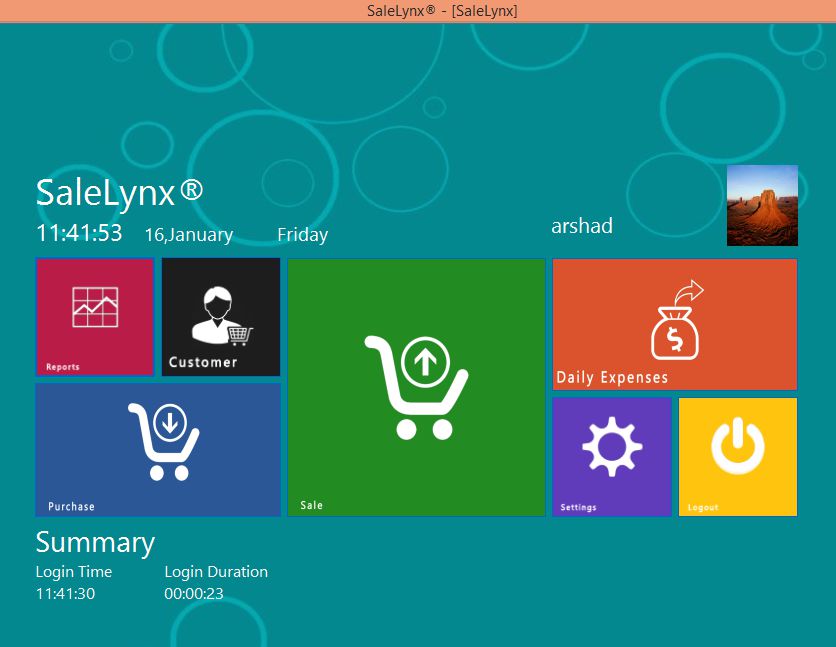Click the SaleLynx® heading

click(x=120, y=191)
